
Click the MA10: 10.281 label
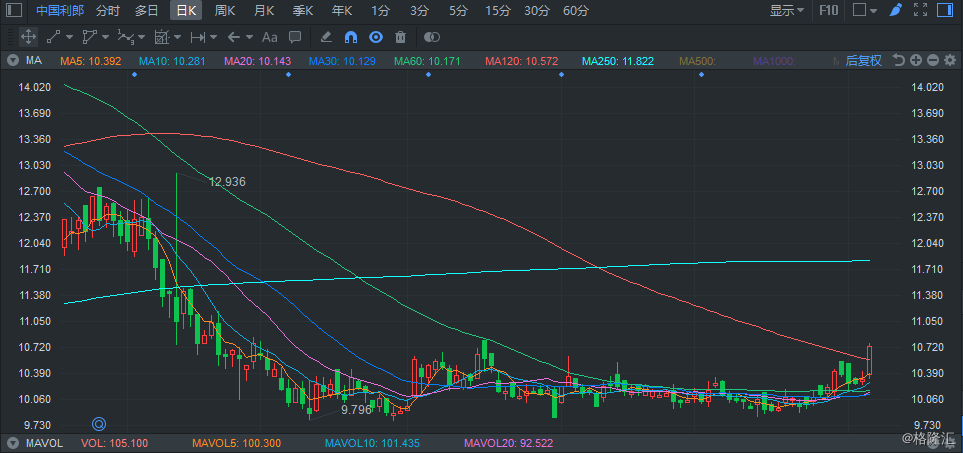172,61
